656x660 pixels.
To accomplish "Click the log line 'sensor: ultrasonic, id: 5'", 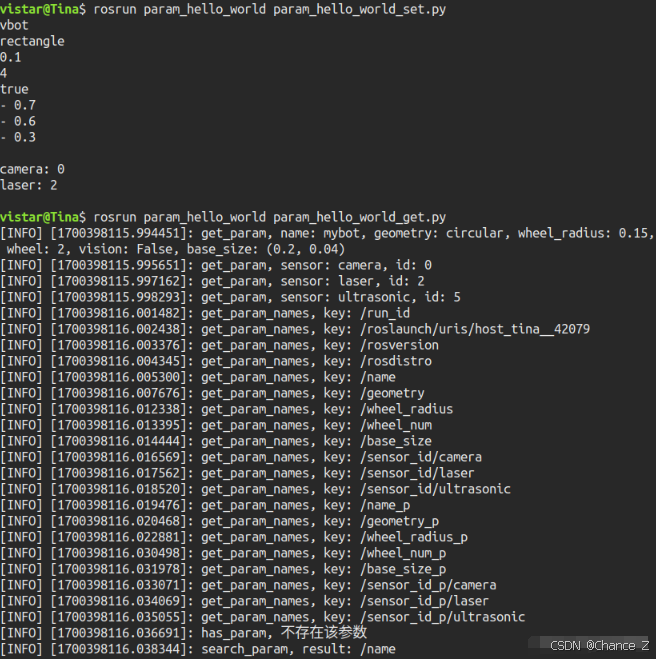I will pos(230,297).
